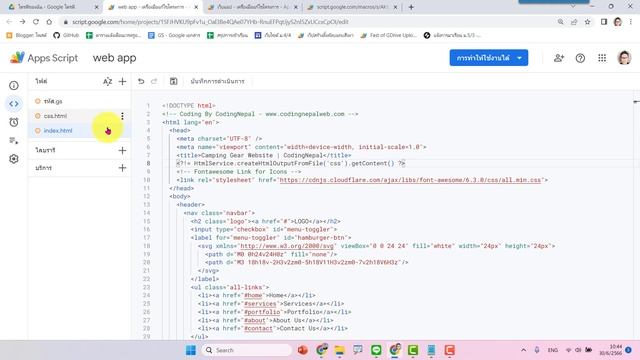Show hidden system tray icons chevron
640x360 pixels.
click(523, 350)
